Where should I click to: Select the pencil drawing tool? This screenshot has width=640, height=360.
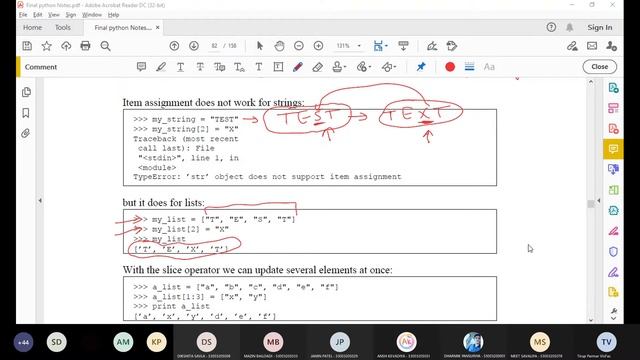tap(298, 67)
